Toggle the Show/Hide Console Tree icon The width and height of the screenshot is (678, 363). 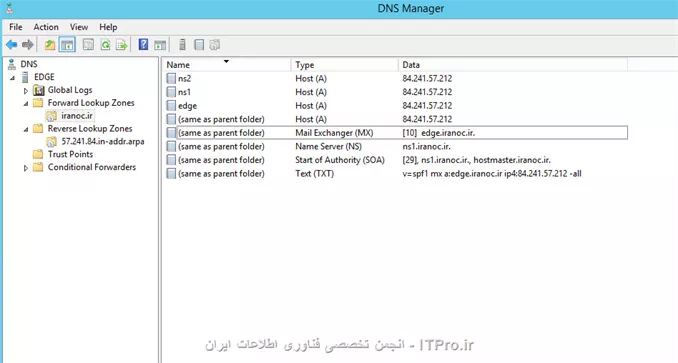(67, 45)
